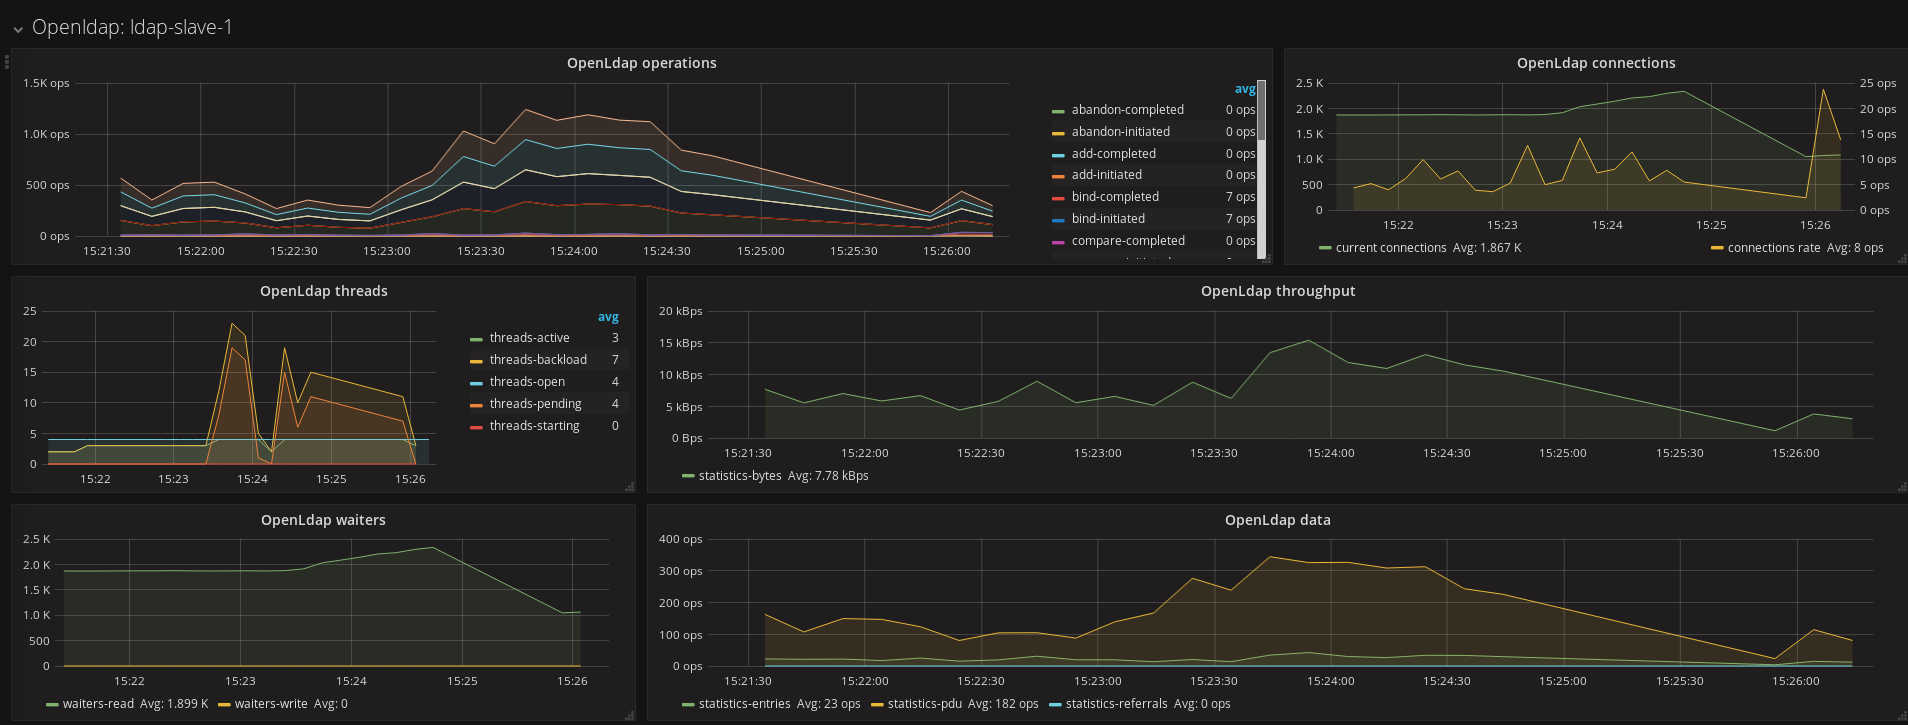This screenshot has height=725, width=1908.
Task: Click the 'Avg: 182 ops' statistics-pdu value
Action: click(x=1003, y=704)
